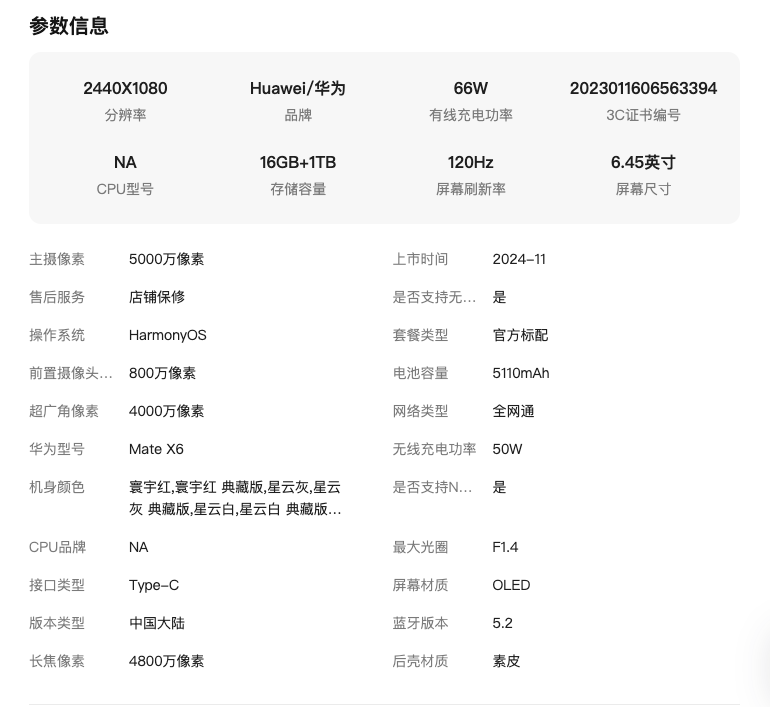Expand the truncated 是否支持无... label
This screenshot has height=707, width=770.
pyautogui.click(x=434, y=297)
